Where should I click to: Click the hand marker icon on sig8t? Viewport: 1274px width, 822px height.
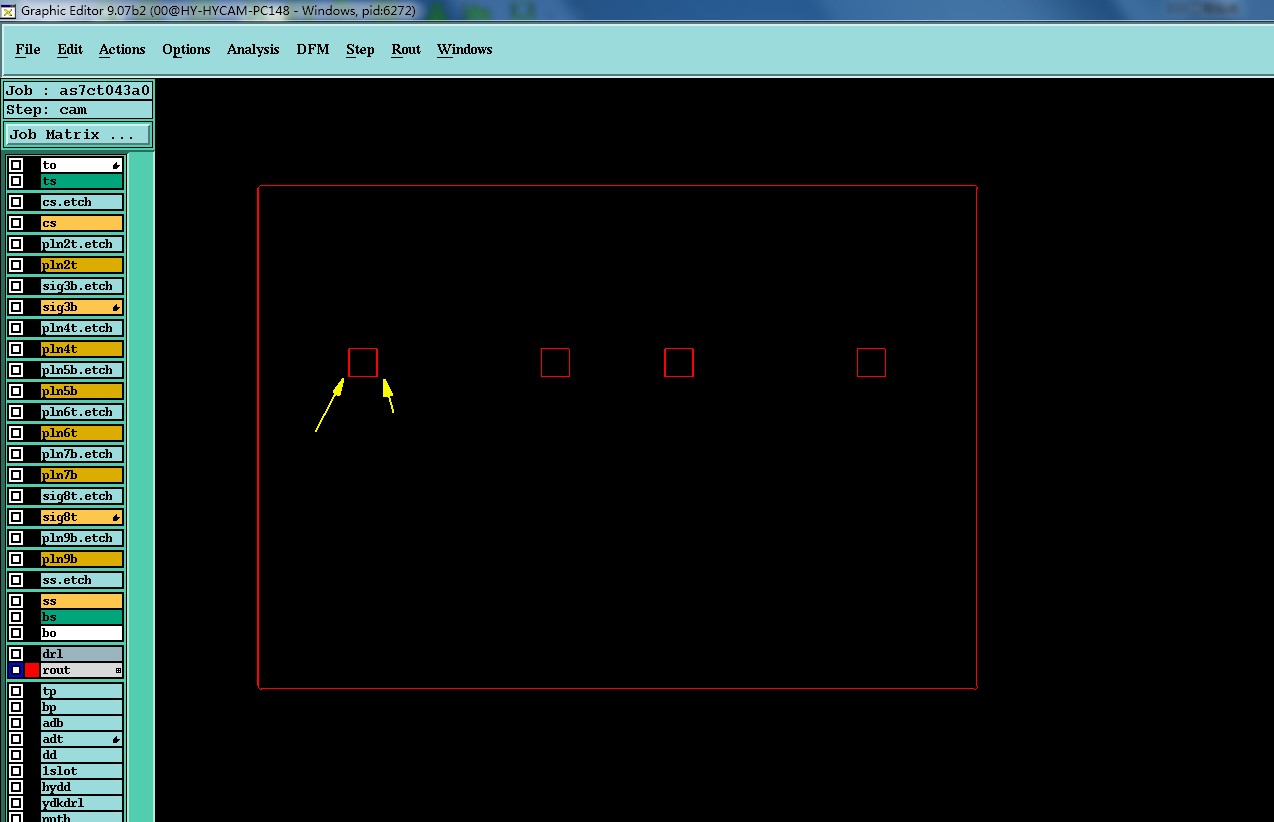pyautogui.click(x=116, y=517)
